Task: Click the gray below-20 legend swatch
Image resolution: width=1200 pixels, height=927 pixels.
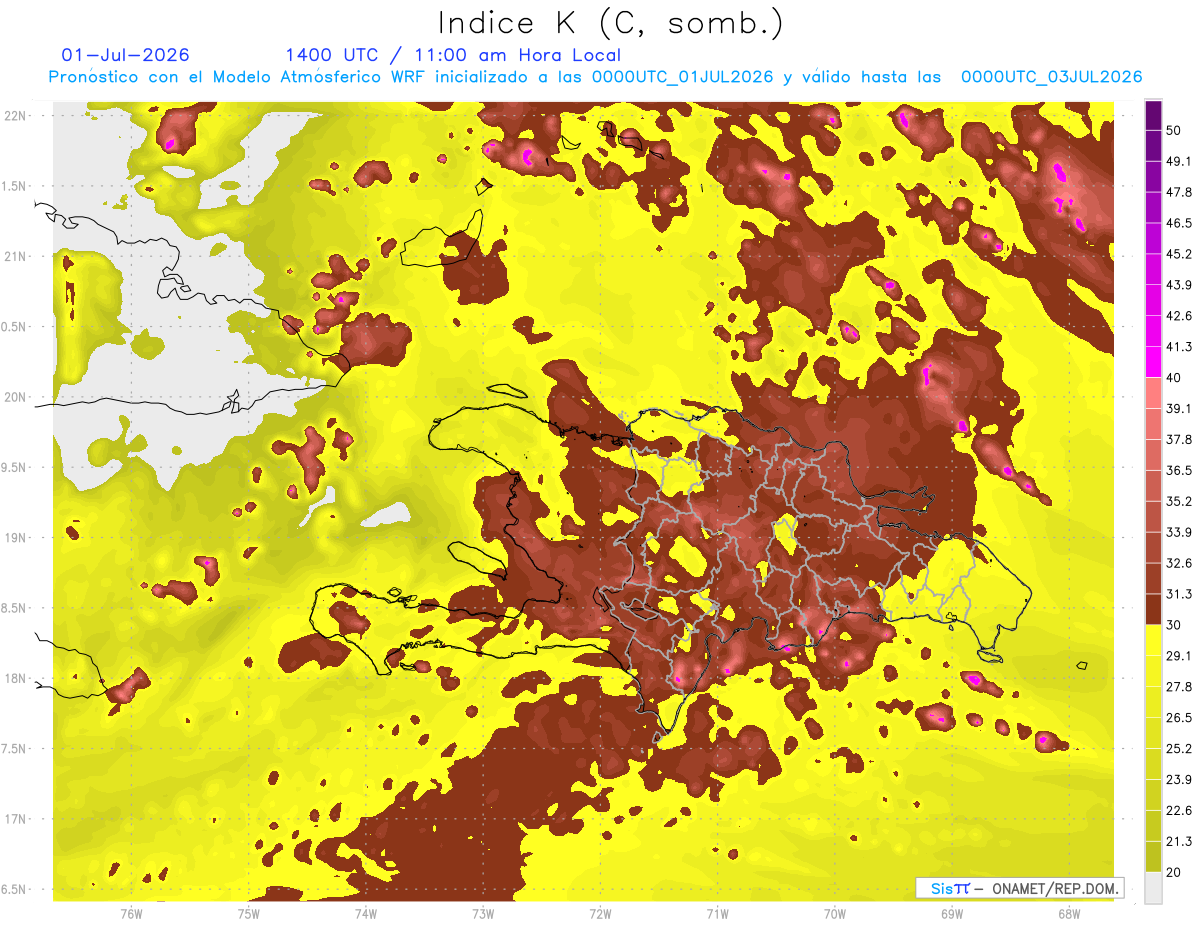Action: pyautogui.click(x=1153, y=887)
